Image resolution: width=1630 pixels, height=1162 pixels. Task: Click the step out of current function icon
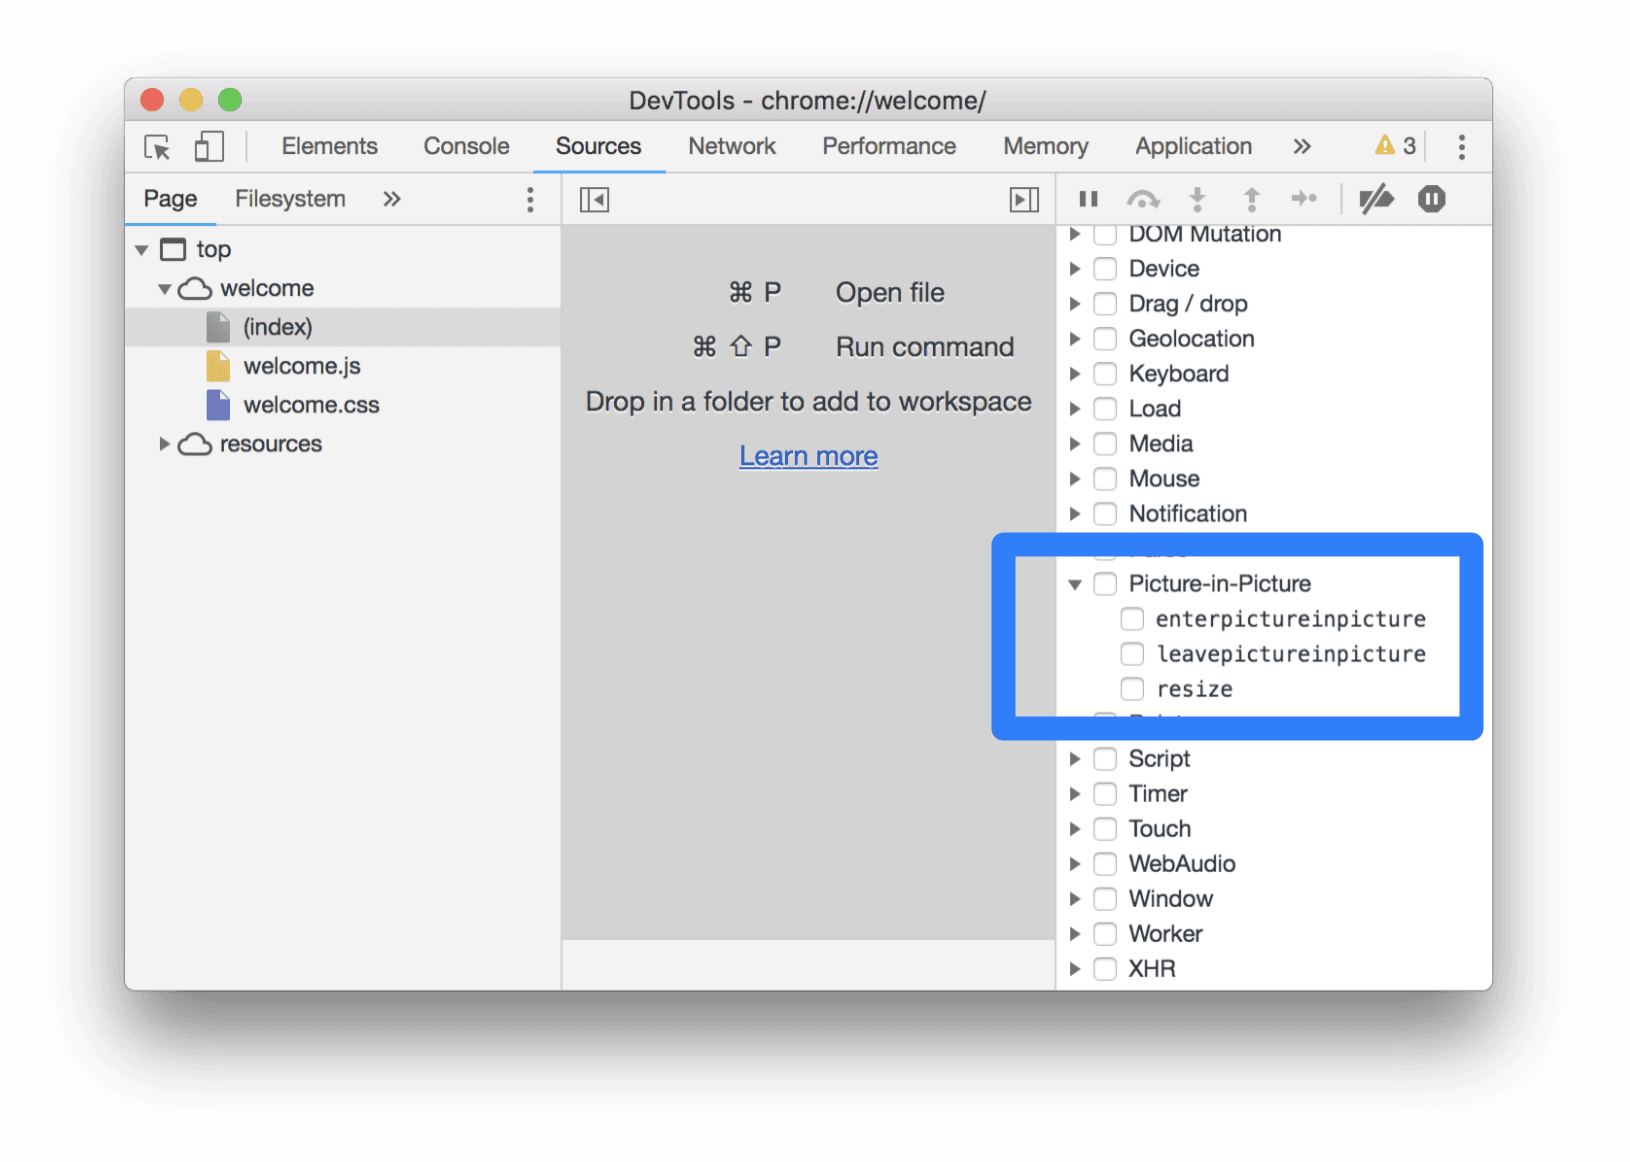[1251, 199]
